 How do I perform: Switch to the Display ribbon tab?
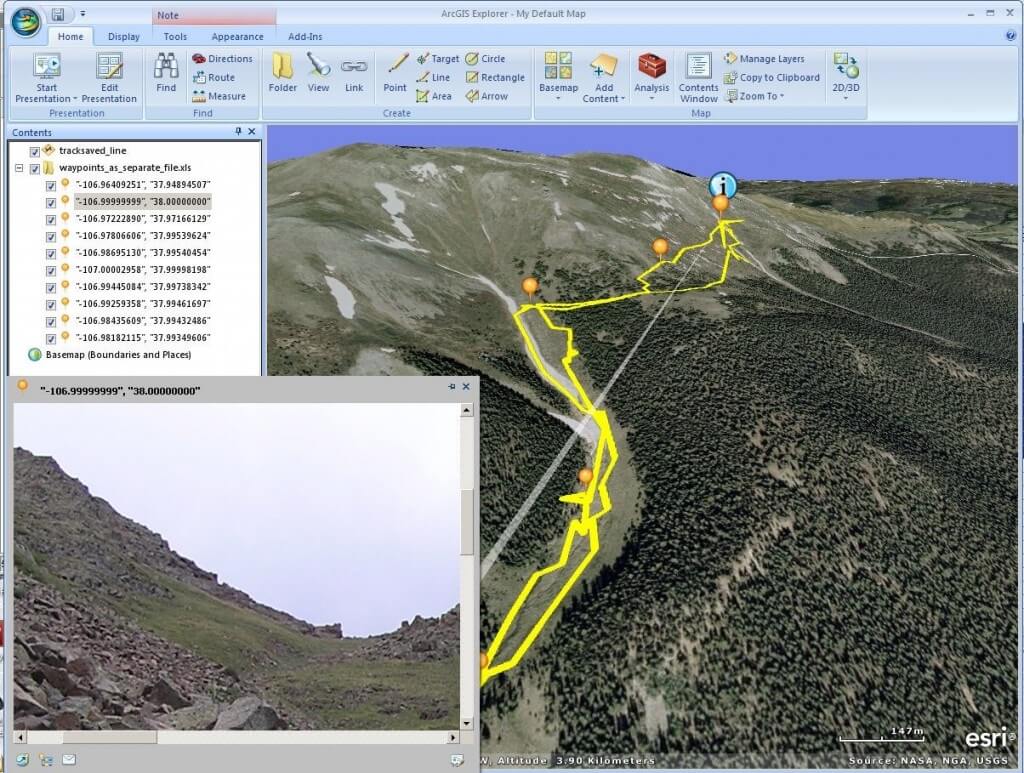[x=123, y=37]
